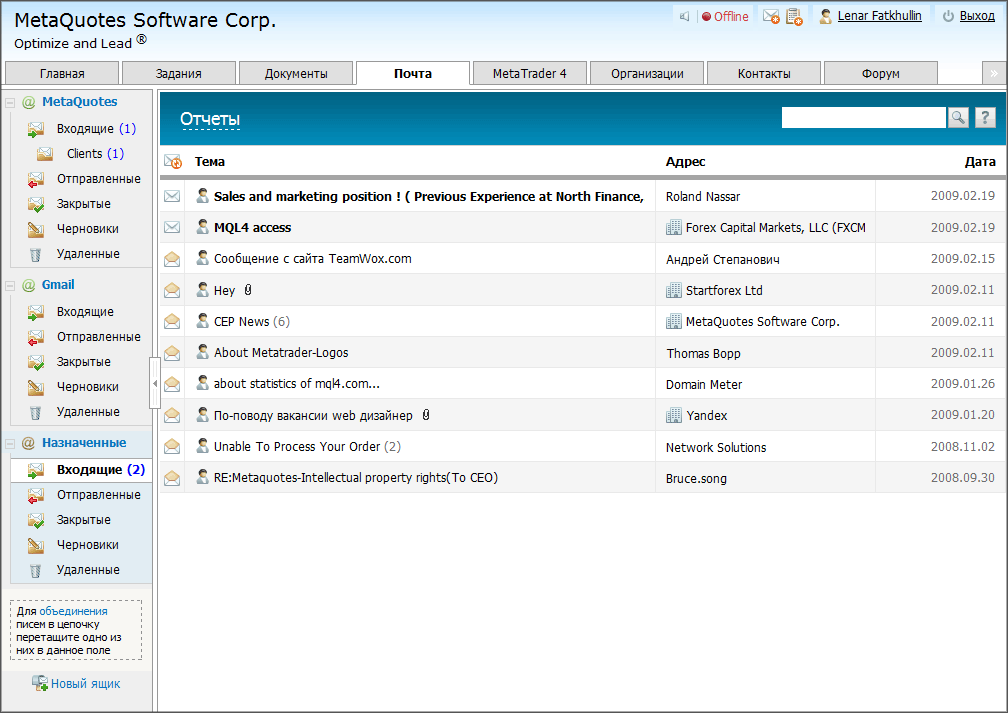Click the power icon beside Выход

(x=948, y=16)
